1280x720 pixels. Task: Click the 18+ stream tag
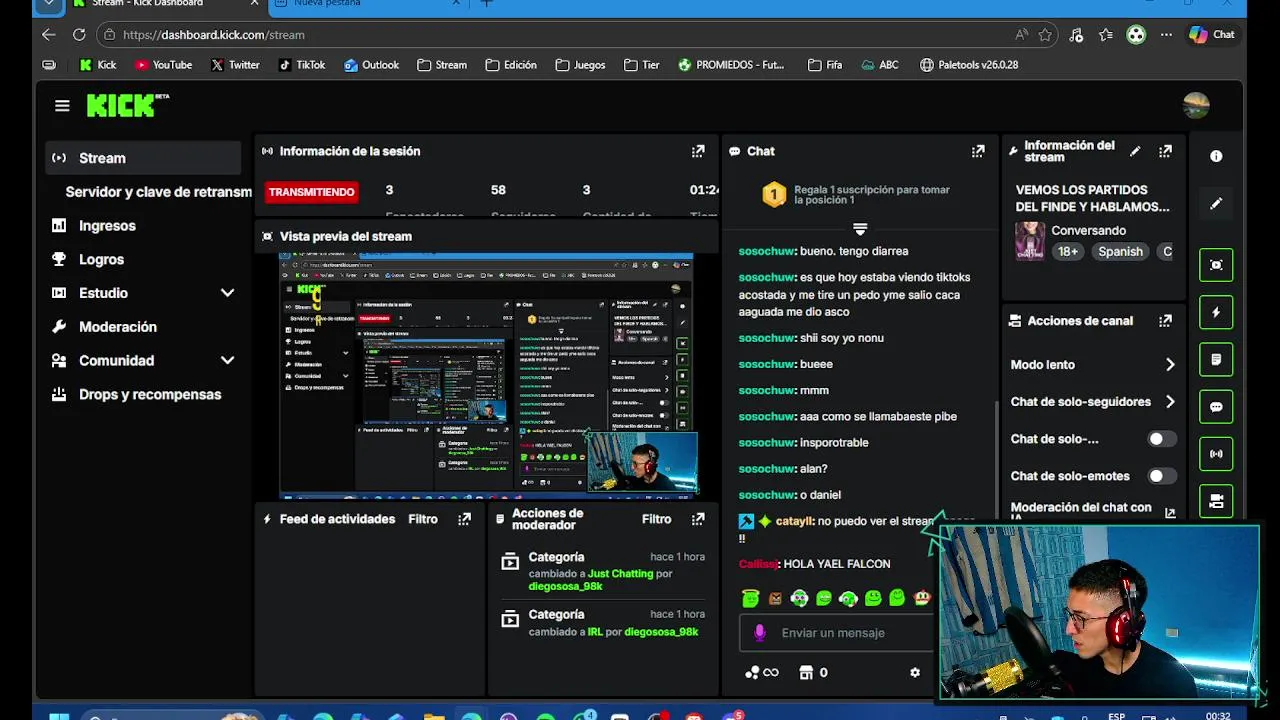tap(1068, 252)
